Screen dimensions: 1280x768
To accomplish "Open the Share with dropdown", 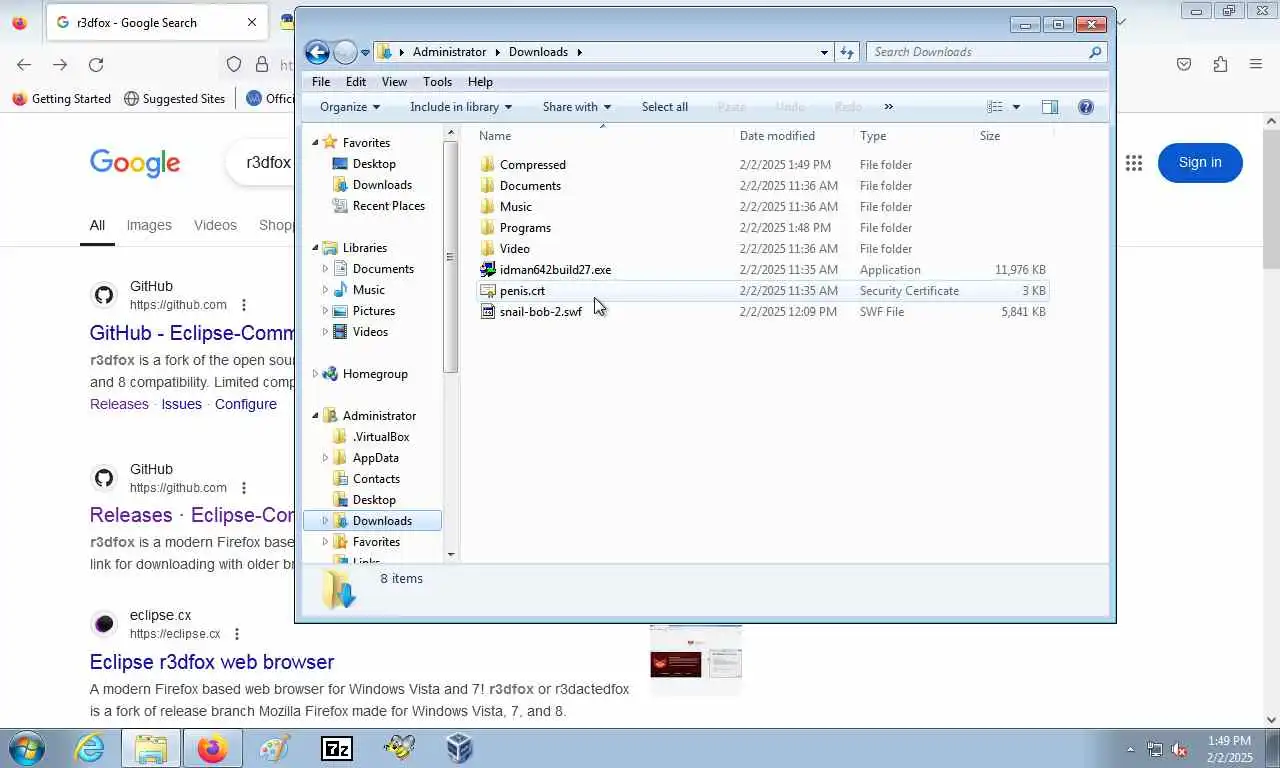I will 577,107.
